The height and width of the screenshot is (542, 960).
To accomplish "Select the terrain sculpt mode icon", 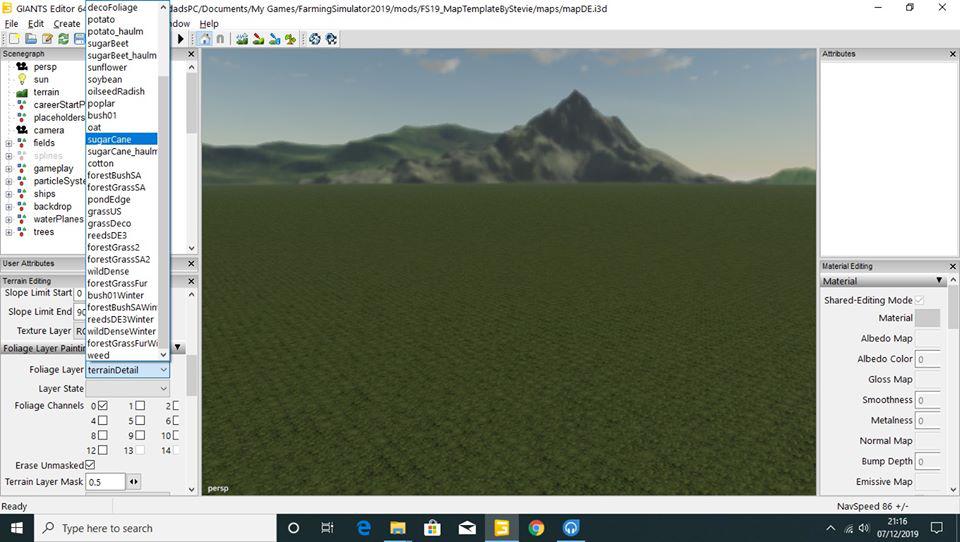I will point(243,39).
